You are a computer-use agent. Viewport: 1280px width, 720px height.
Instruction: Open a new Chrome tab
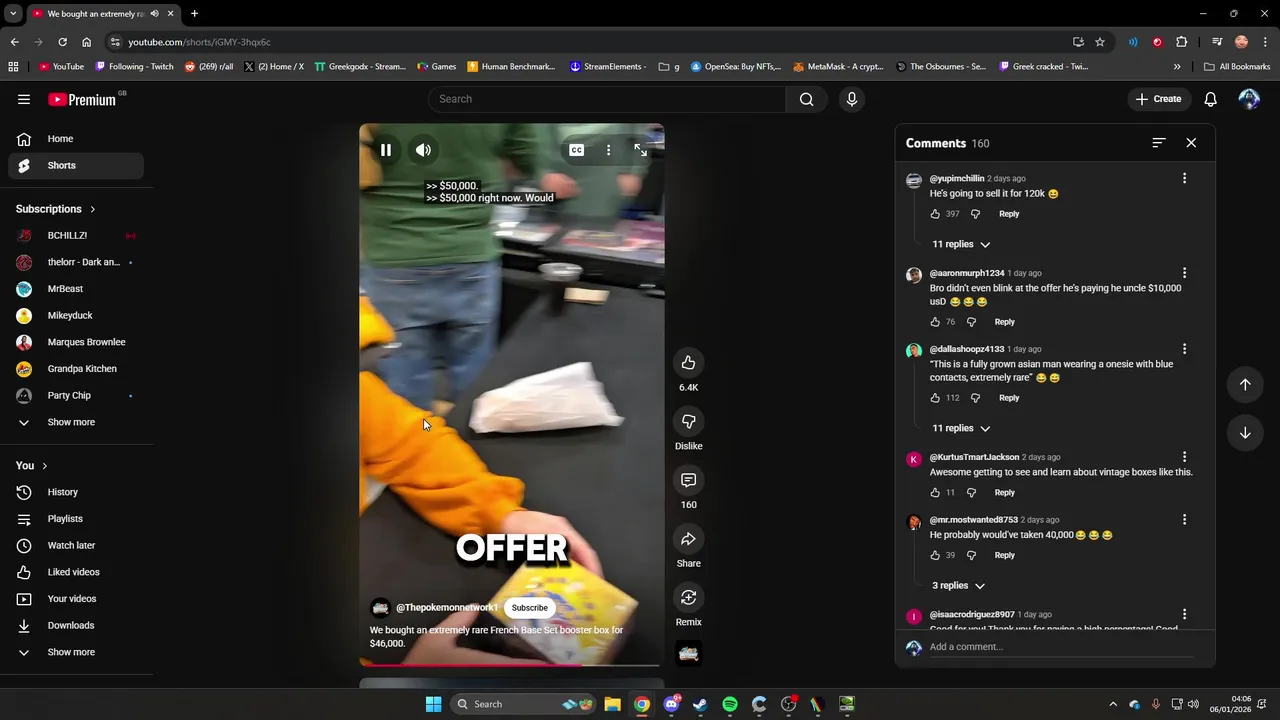point(194,14)
